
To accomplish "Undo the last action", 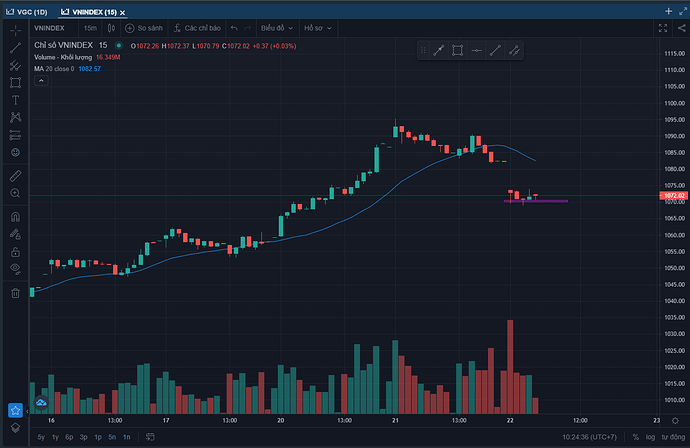I will pyautogui.click(x=234, y=28).
